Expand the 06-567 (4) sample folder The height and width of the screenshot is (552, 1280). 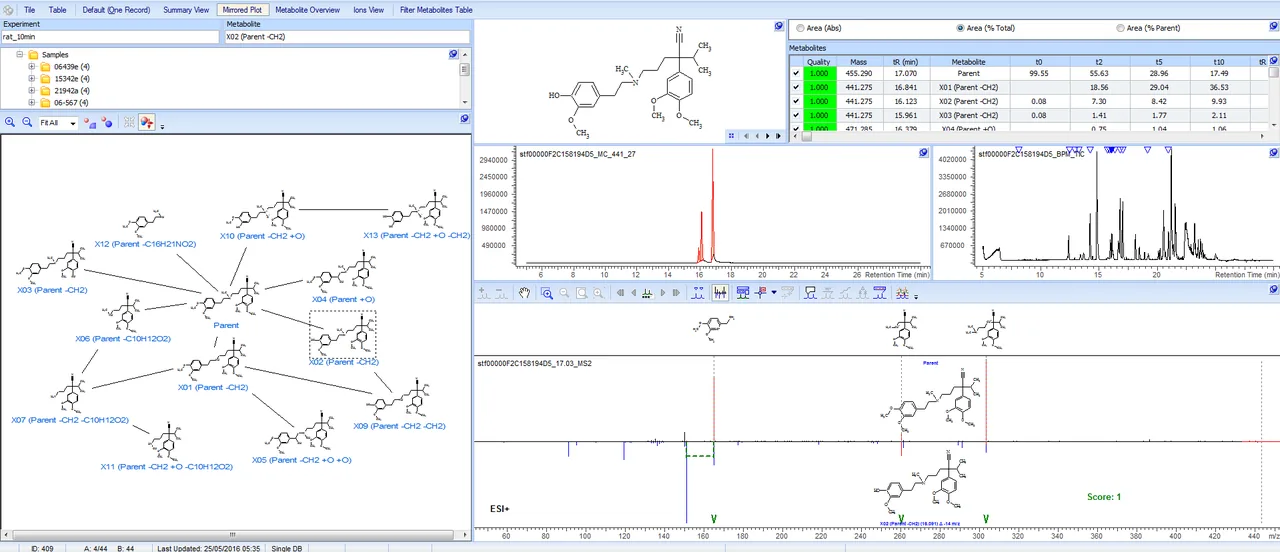(32, 103)
